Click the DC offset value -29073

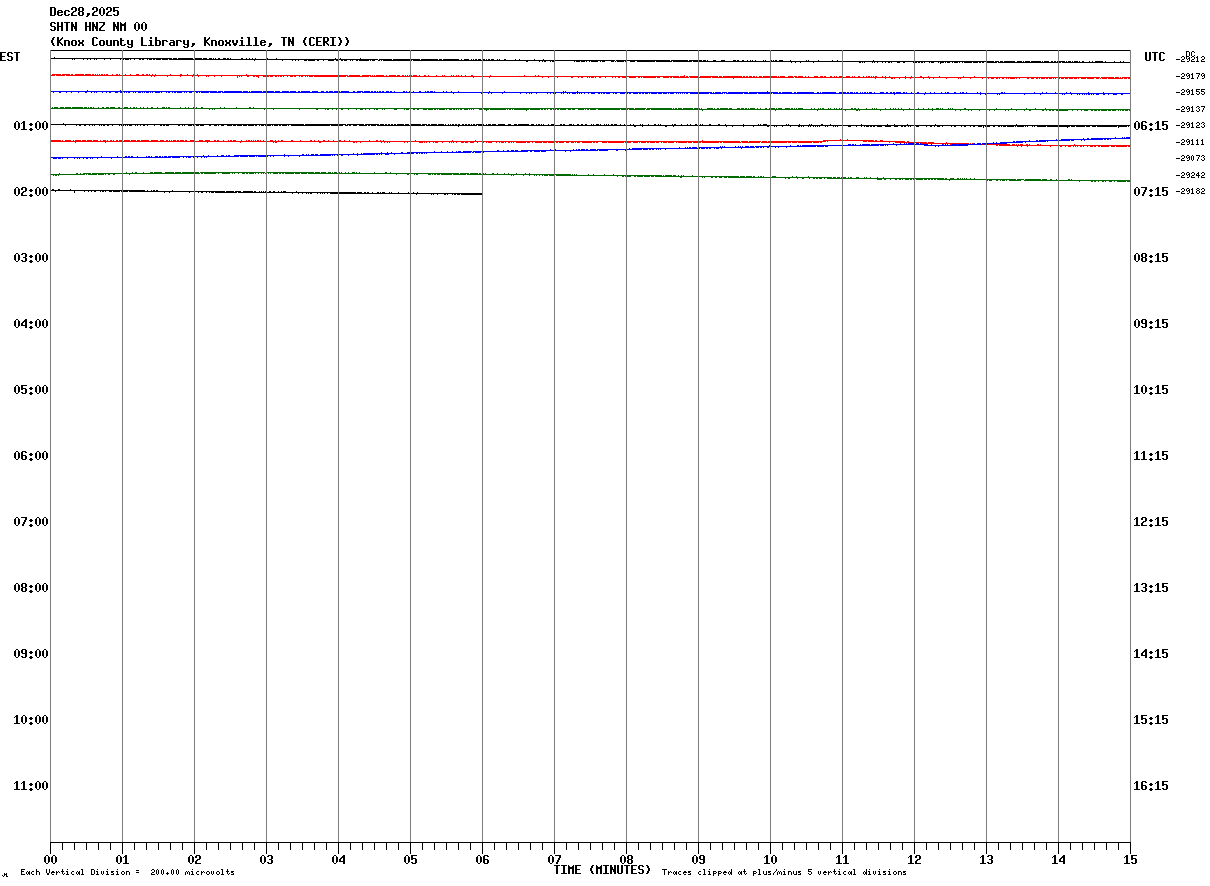(1191, 158)
